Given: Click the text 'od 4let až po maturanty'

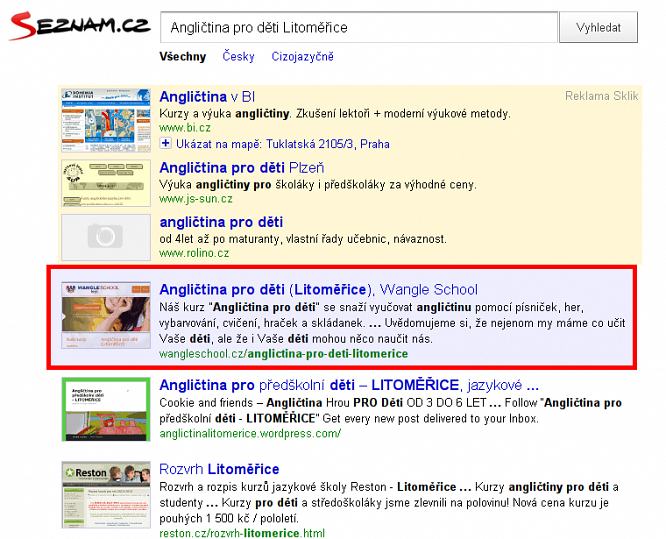Looking at the screenshot, I should [220, 239].
